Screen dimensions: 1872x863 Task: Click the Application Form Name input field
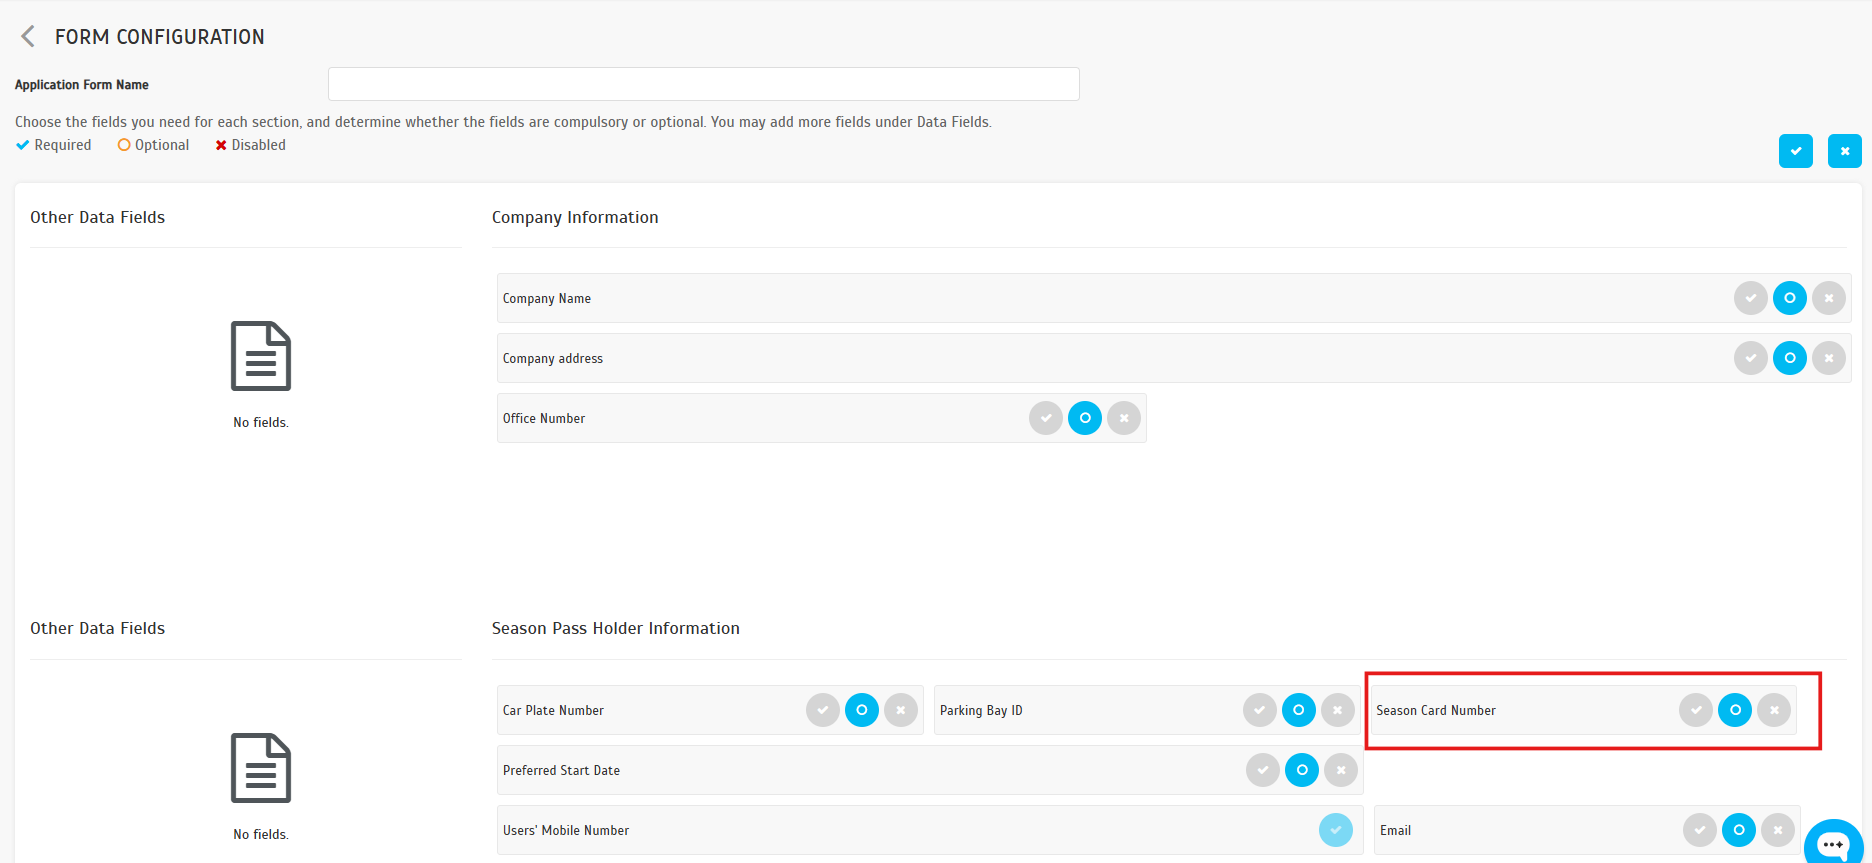click(703, 84)
